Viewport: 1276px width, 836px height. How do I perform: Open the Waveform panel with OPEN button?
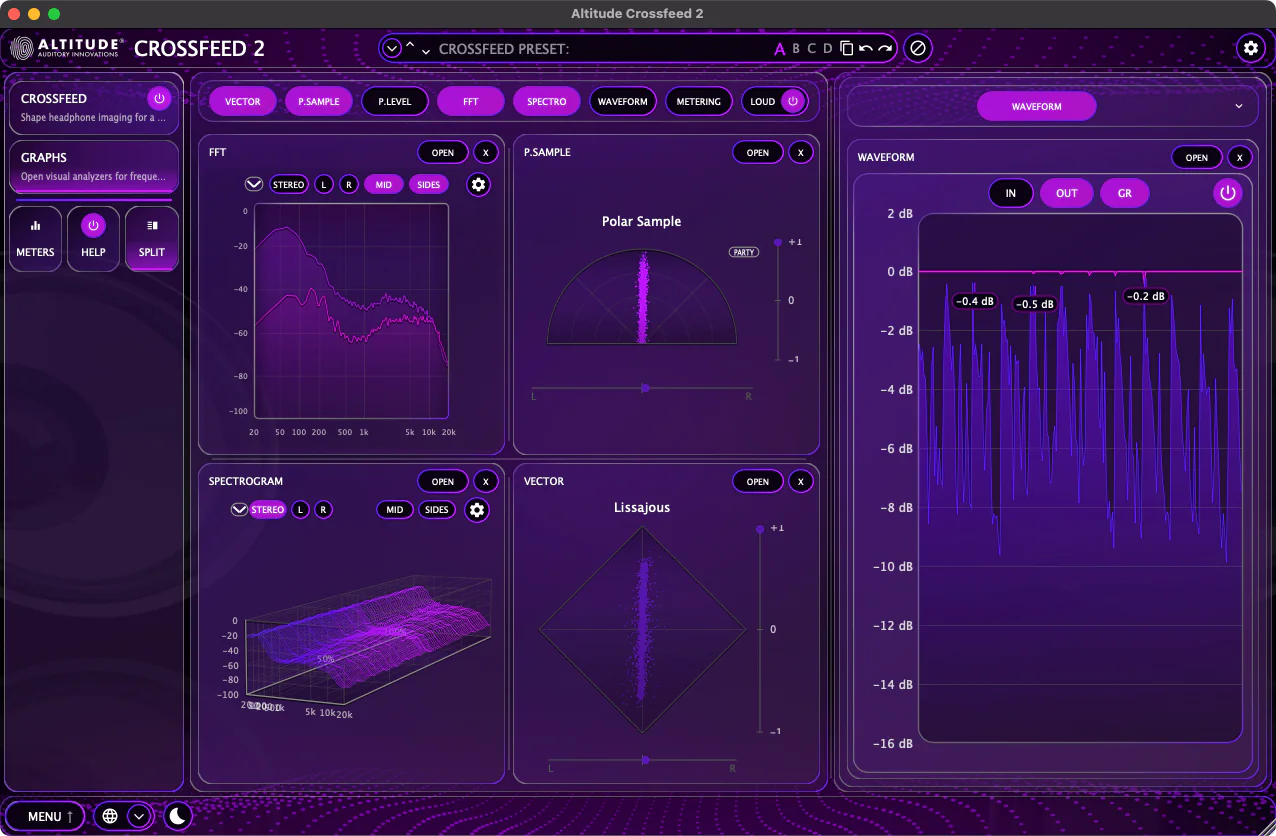click(x=1197, y=158)
